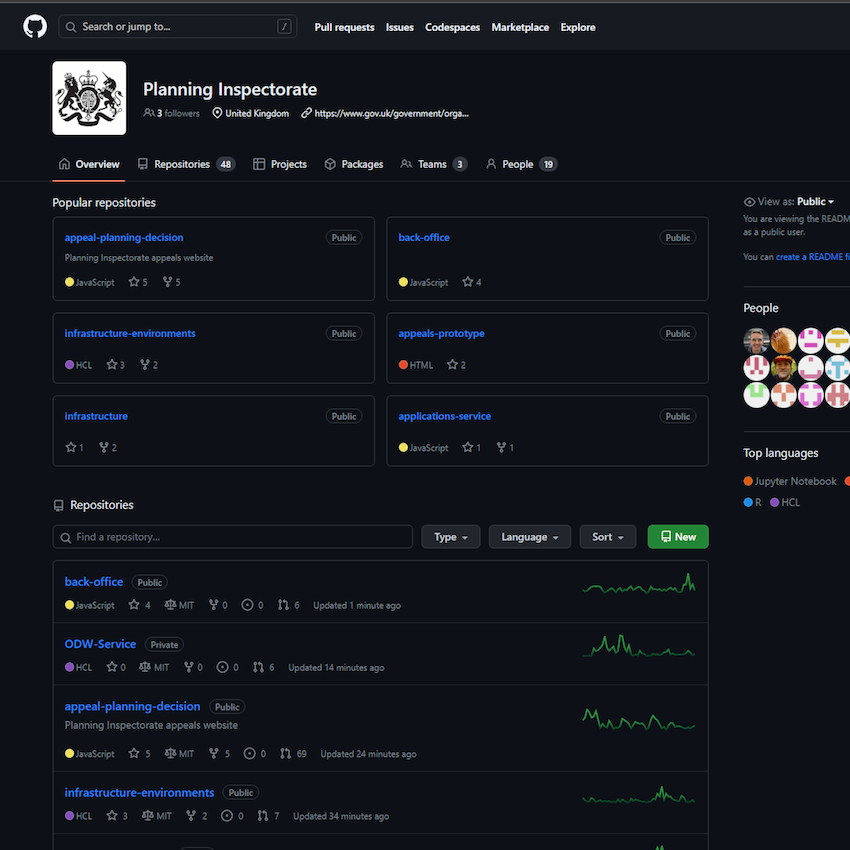Expand the Language filter dropdown
The width and height of the screenshot is (850, 850).
(x=530, y=537)
